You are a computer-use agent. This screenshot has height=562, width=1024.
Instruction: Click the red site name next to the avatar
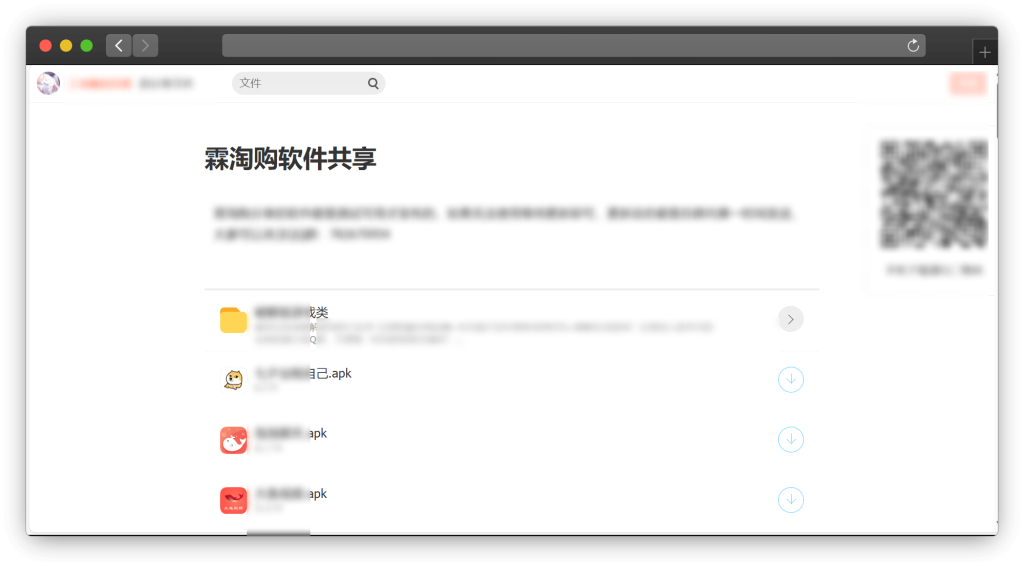coord(101,84)
